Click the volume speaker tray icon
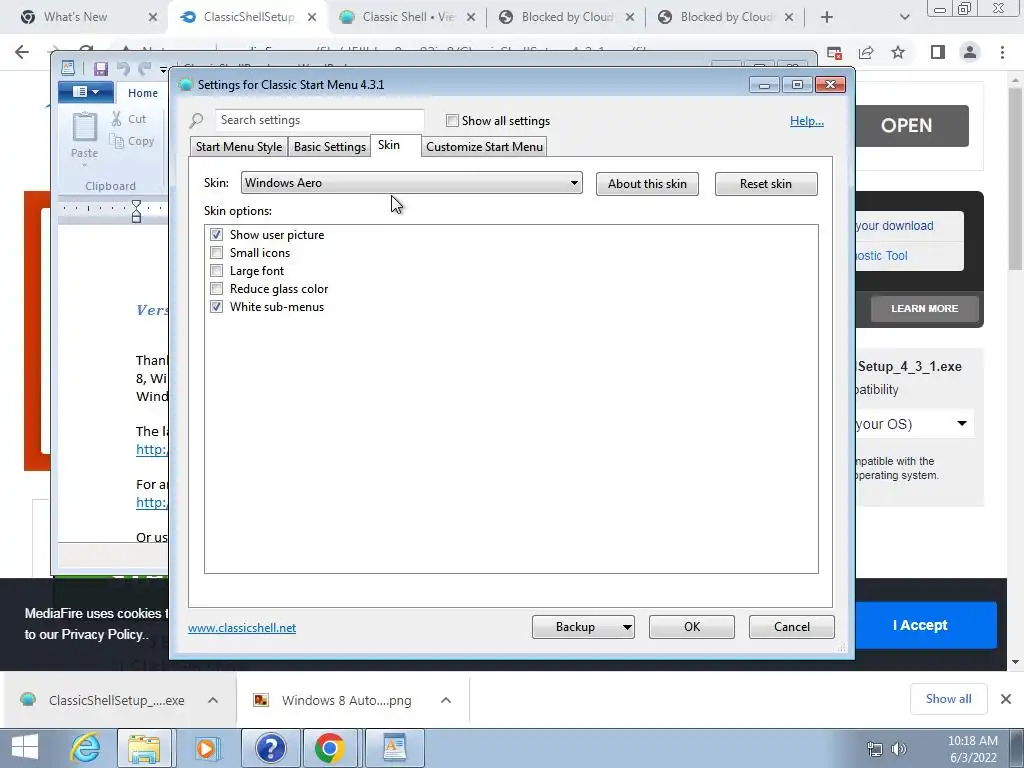Viewport: 1024px width, 768px height. (899, 749)
